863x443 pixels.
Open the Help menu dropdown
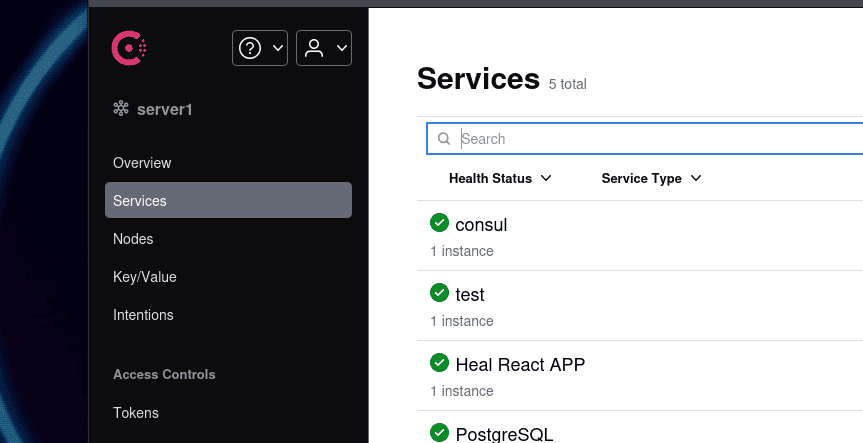tap(260, 48)
